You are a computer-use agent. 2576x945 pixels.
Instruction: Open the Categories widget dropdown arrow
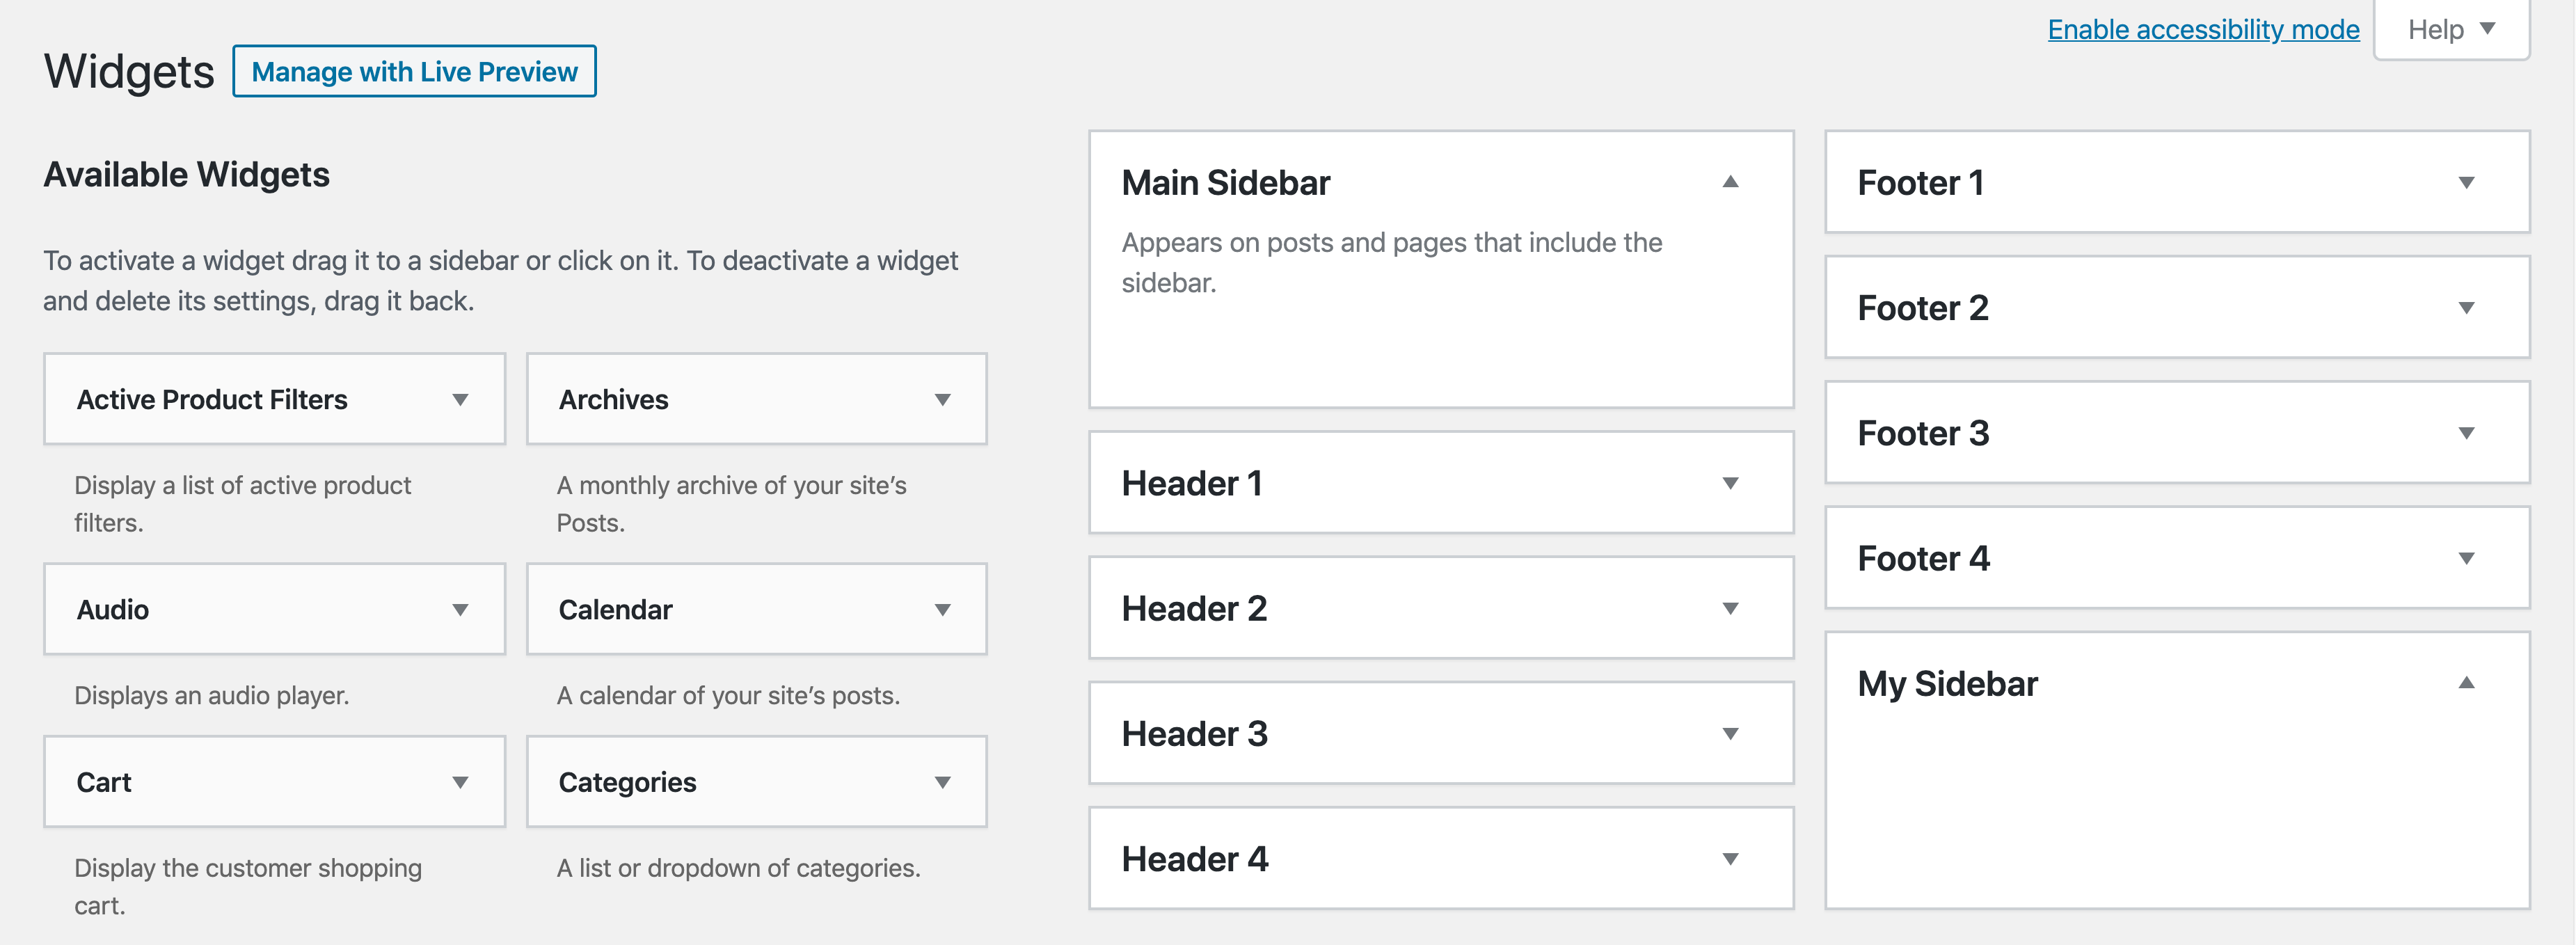tap(942, 782)
